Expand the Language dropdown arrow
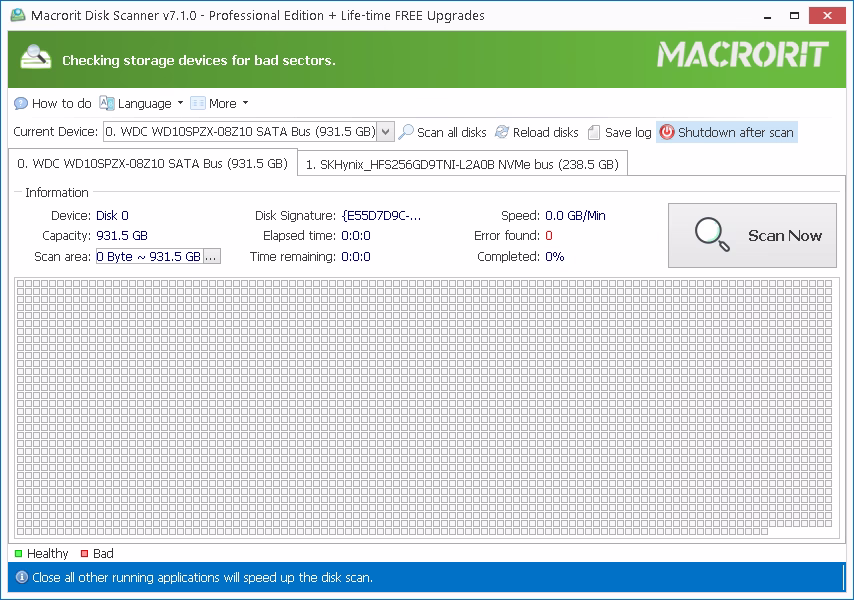The image size is (854, 600). [x=180, y=103]
